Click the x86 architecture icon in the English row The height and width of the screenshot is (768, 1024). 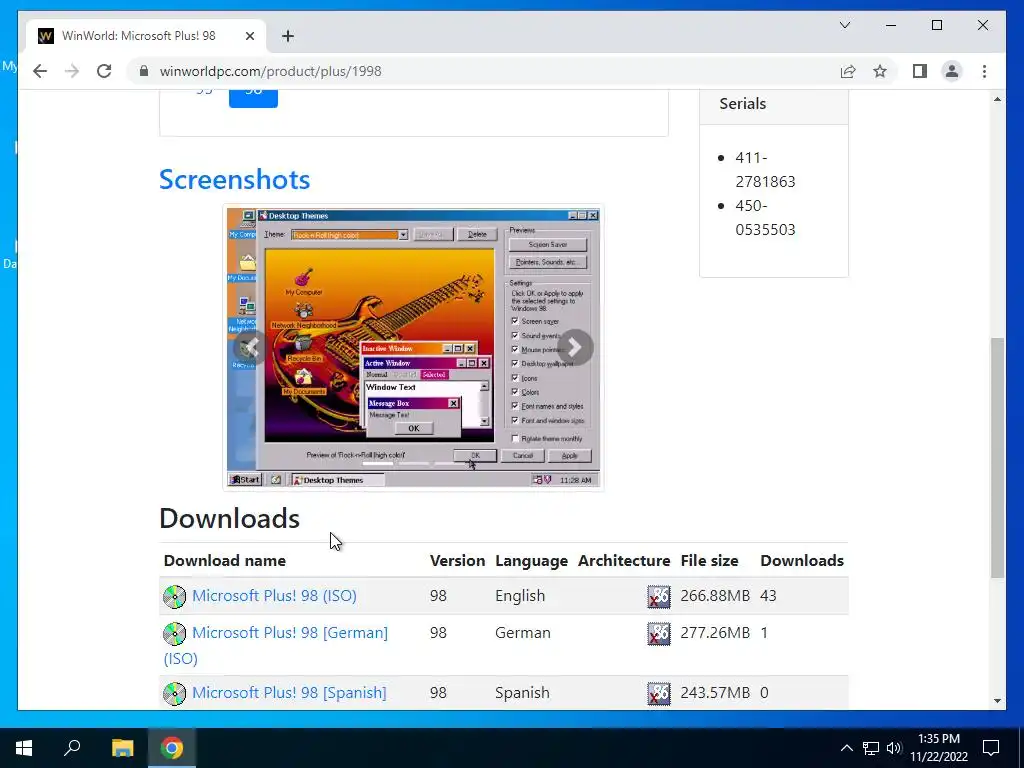point(658,597)
